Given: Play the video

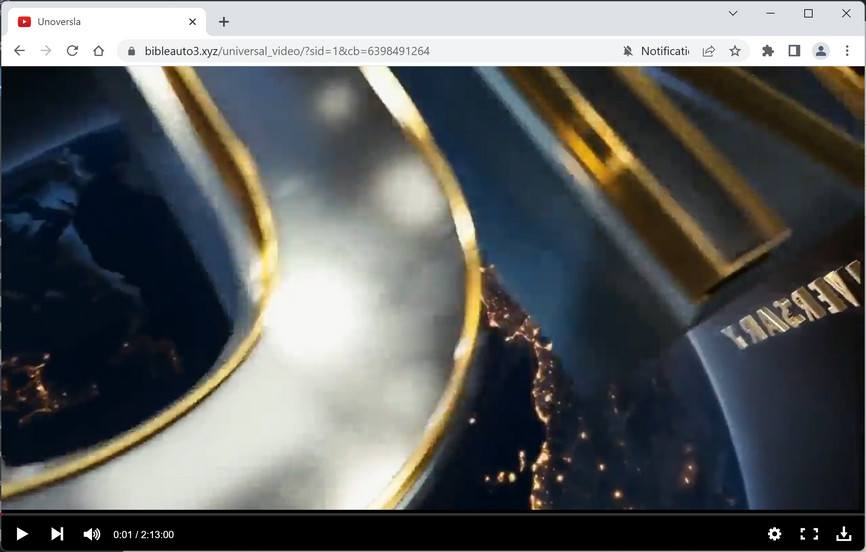Looking at the screenshot, I should (x=22, y=534).
